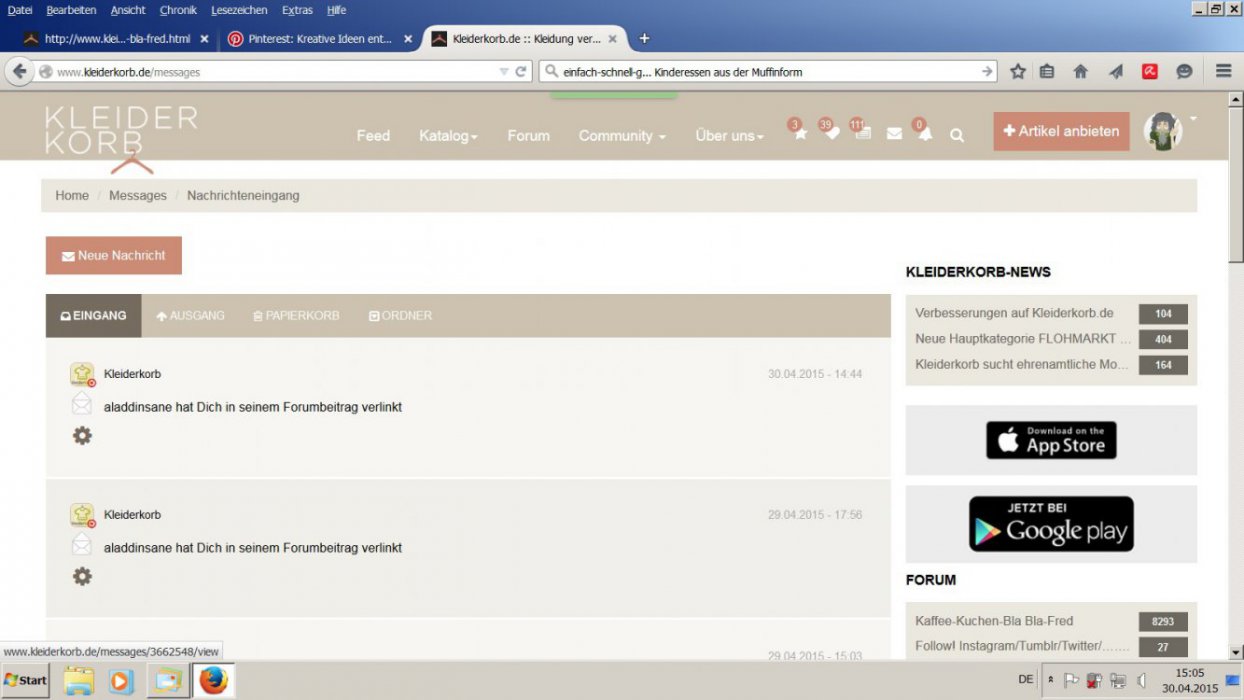Image resolution: width=1244 pixels, height=700 pixels.
Task: Expand the Katalog dropdown
Action: pos(448,136)
